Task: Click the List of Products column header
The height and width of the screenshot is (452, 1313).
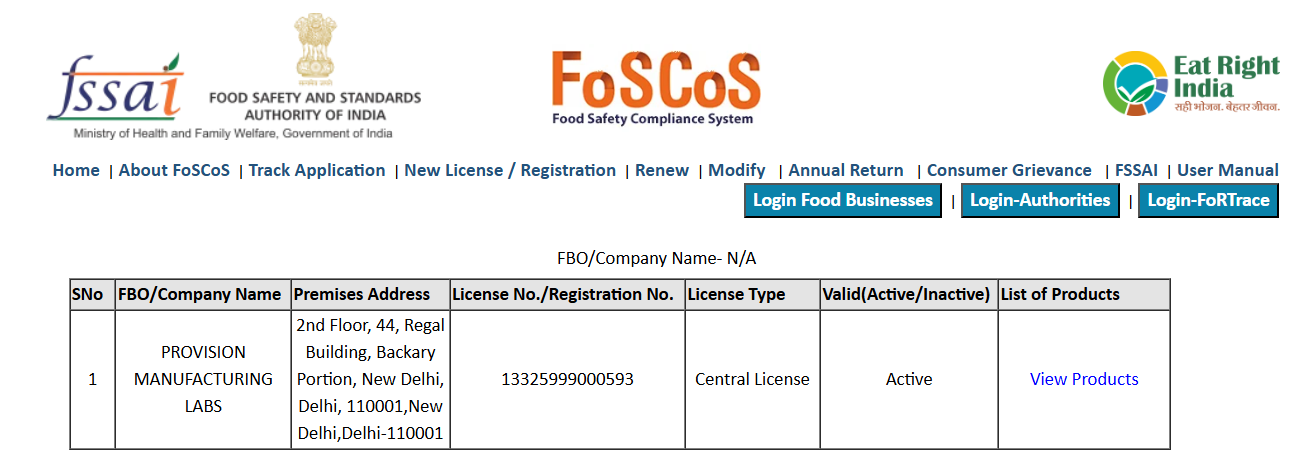Action: 1060,294
